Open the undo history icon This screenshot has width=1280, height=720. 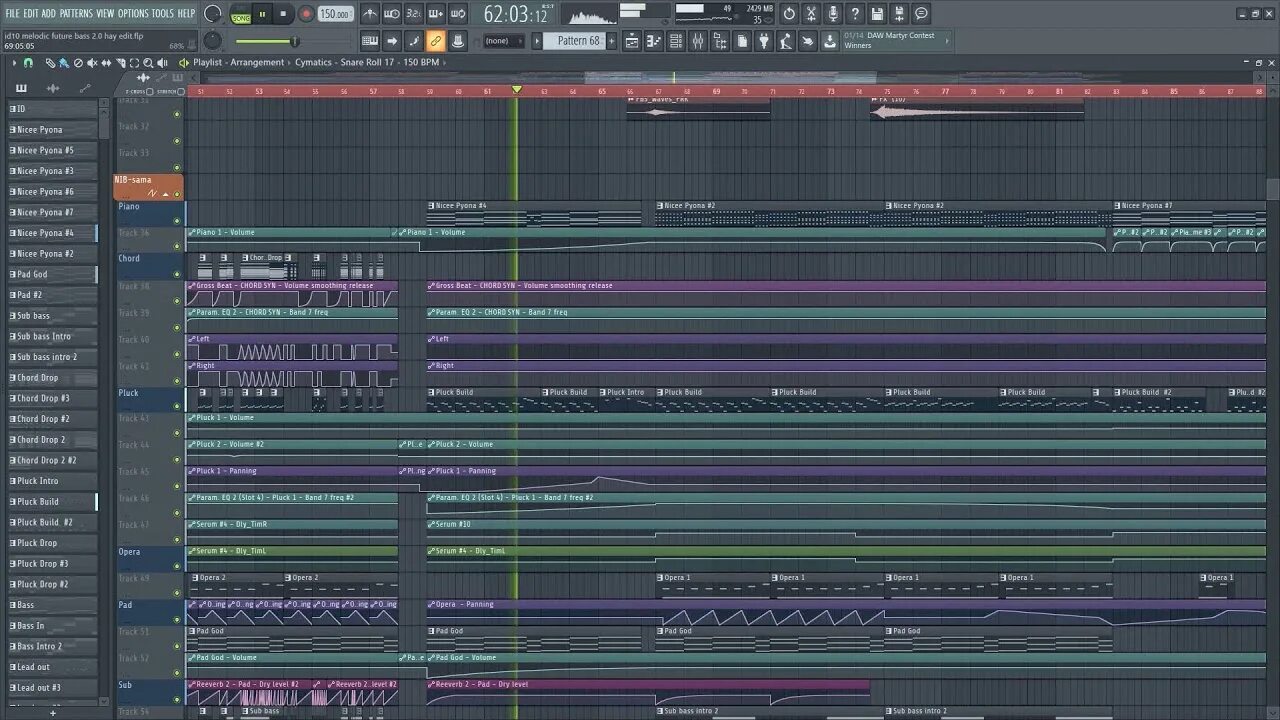(x=790, y=14)
